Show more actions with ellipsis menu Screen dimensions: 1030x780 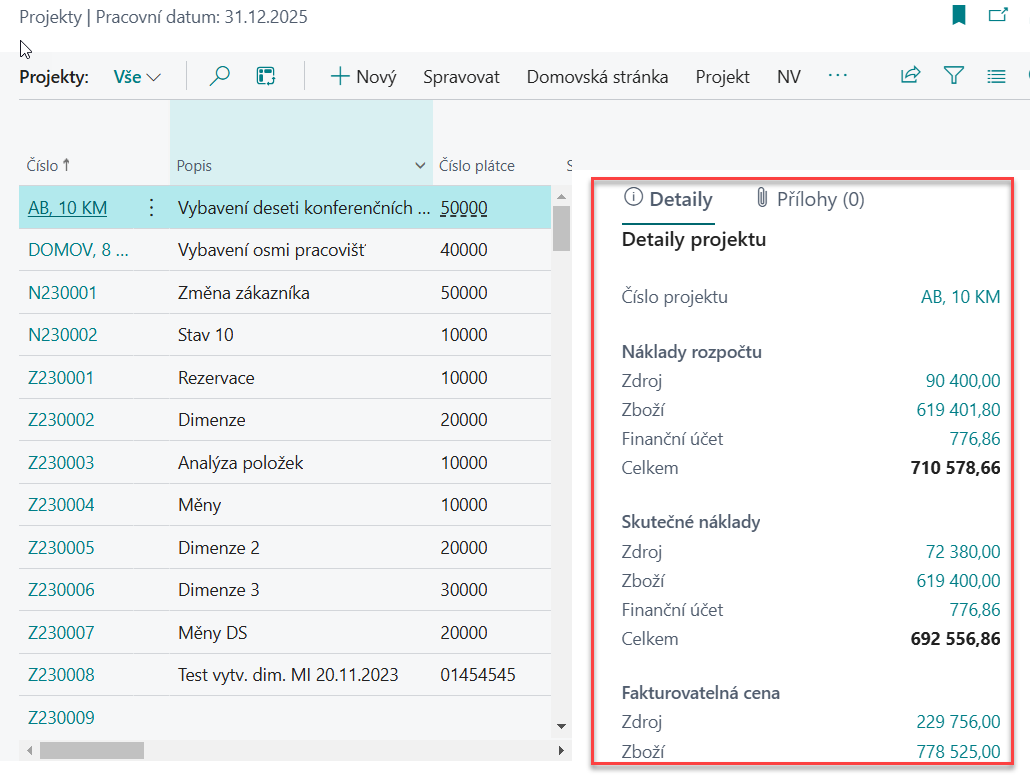pyautogui.click(x=838, y=76)
